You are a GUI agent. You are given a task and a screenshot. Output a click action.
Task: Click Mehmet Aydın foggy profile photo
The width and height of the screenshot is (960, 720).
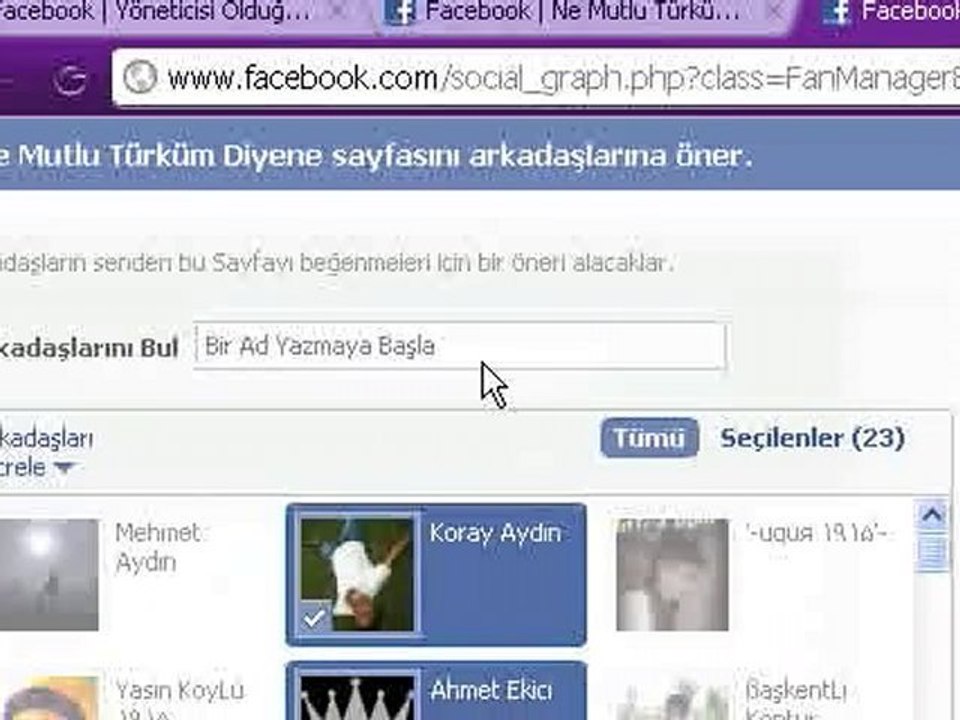pos(49,574)
